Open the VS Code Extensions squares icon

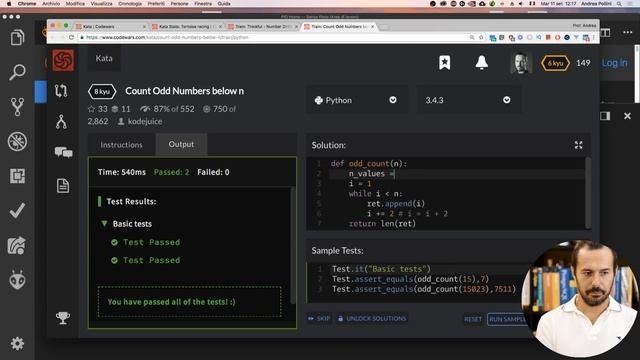click(17, 176)
